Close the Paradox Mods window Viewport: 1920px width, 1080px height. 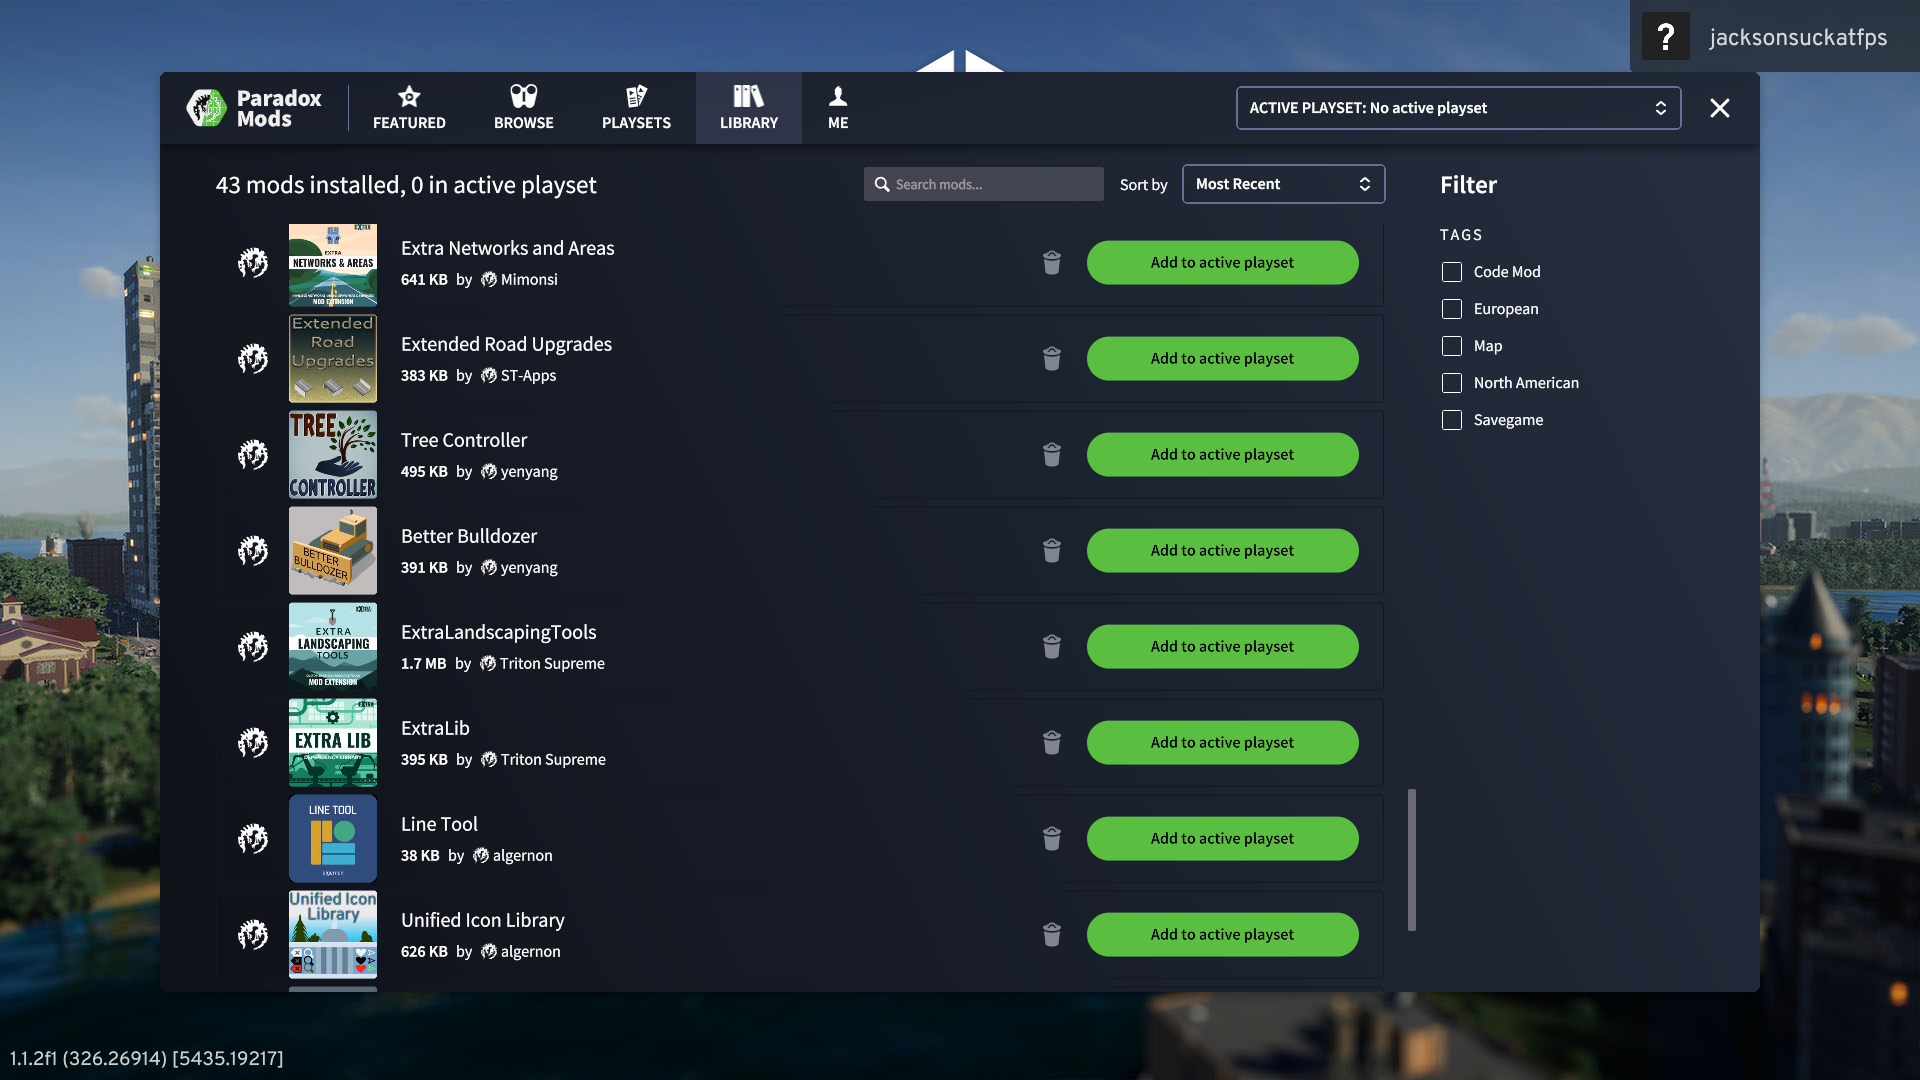(x=1719, y=108)
